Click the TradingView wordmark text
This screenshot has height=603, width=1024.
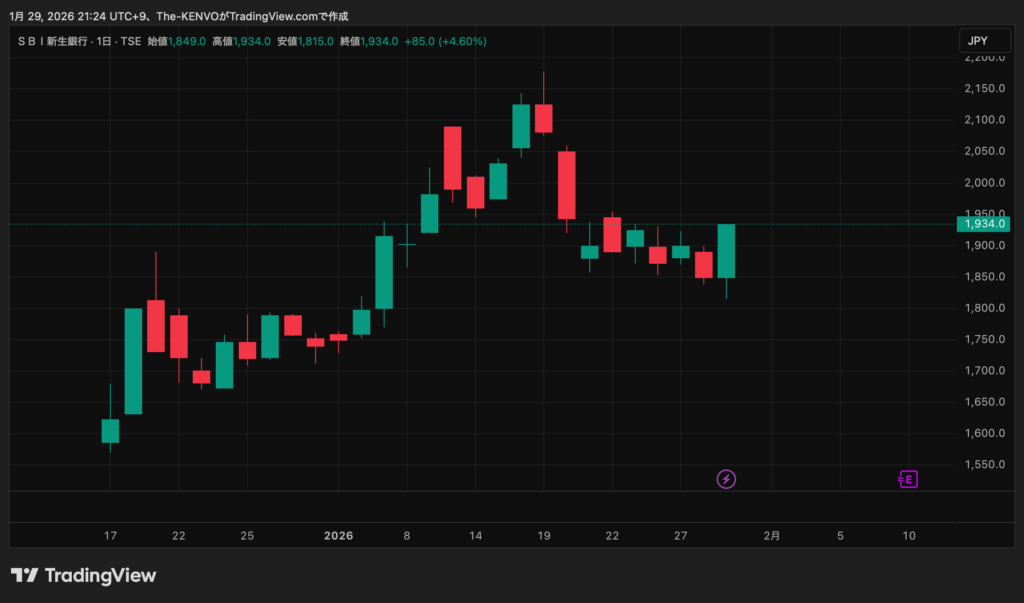coord(101,576)
